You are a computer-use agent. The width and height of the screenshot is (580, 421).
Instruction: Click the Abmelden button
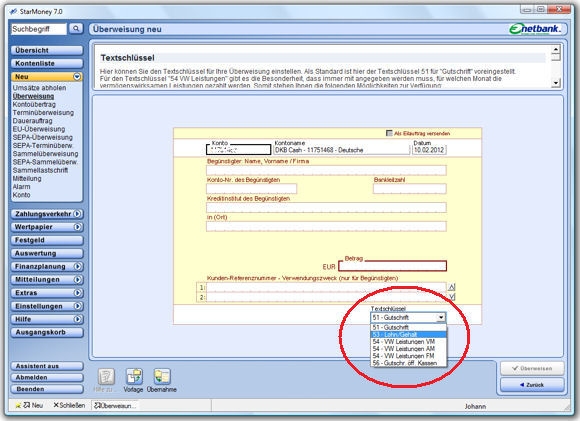(47, 377)
